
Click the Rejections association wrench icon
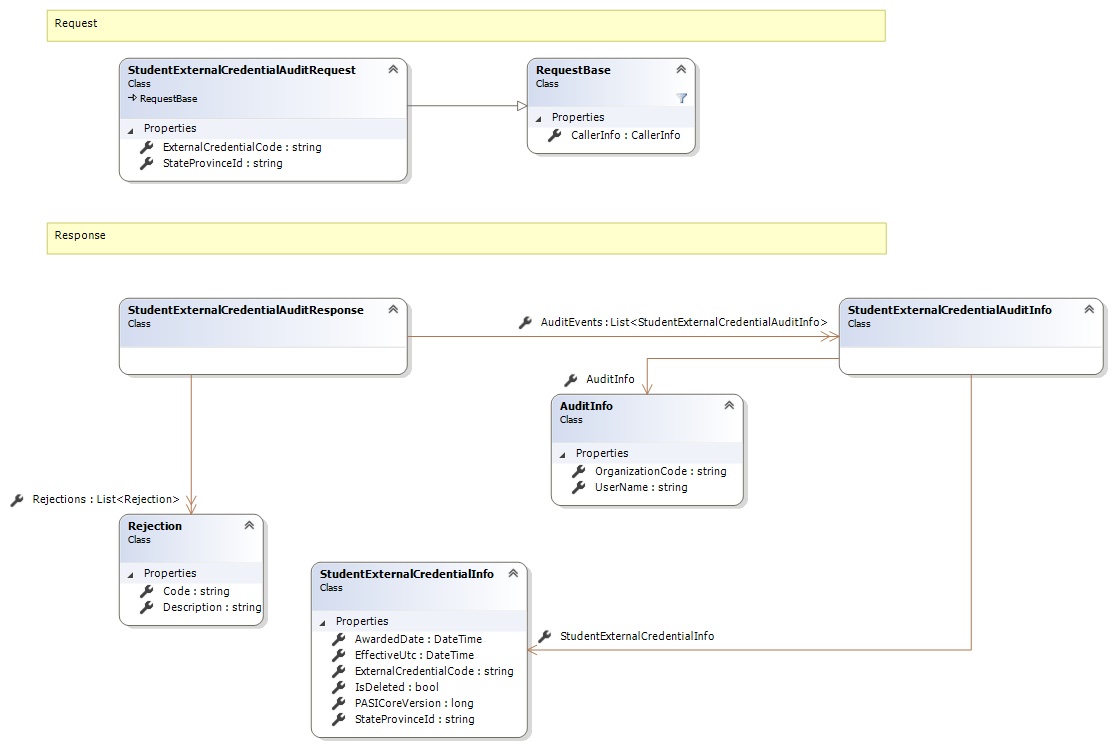click(17, 500)
